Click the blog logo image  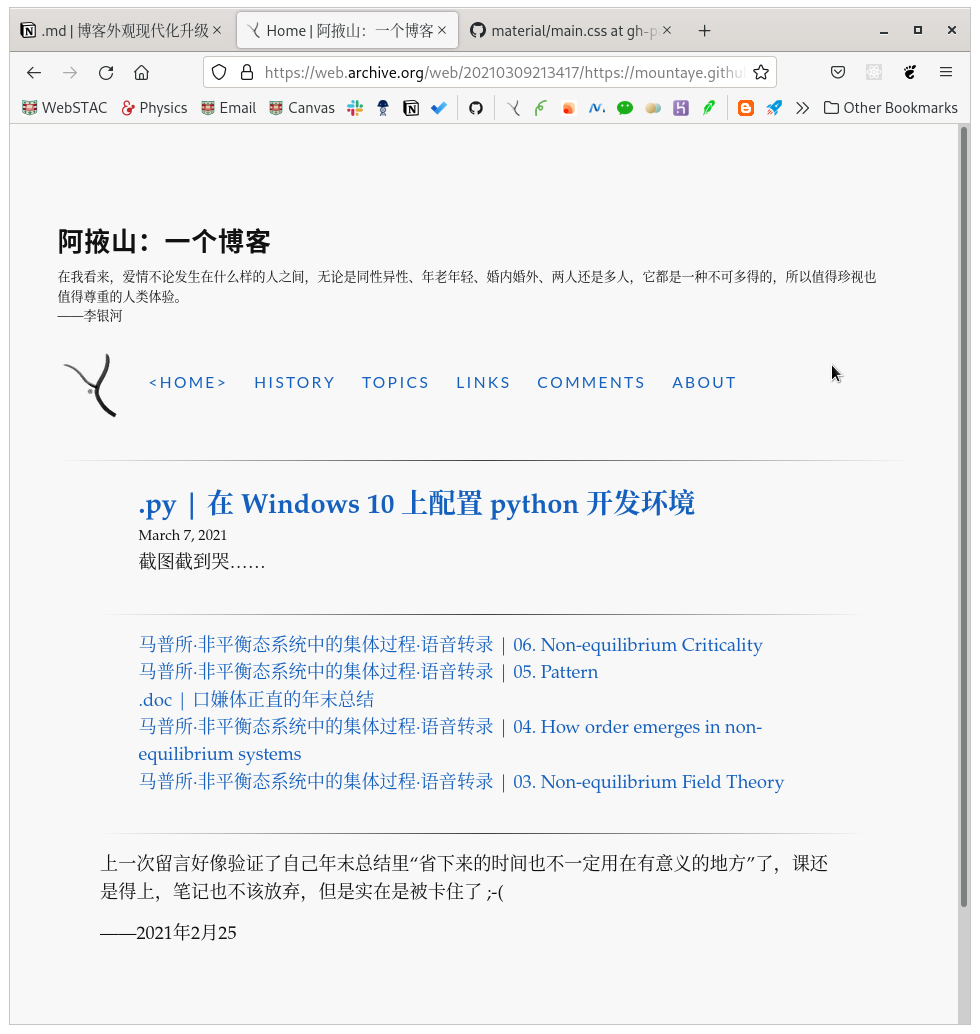pos(90,384)
